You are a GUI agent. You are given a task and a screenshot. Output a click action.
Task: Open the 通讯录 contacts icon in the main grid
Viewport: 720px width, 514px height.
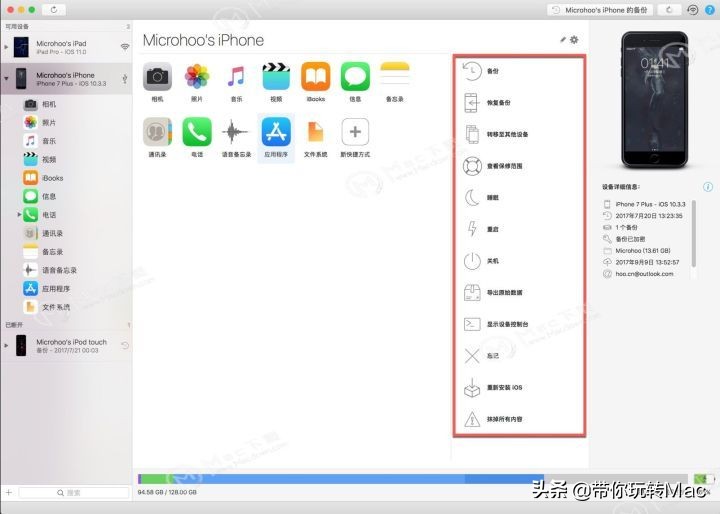(157, 132)
